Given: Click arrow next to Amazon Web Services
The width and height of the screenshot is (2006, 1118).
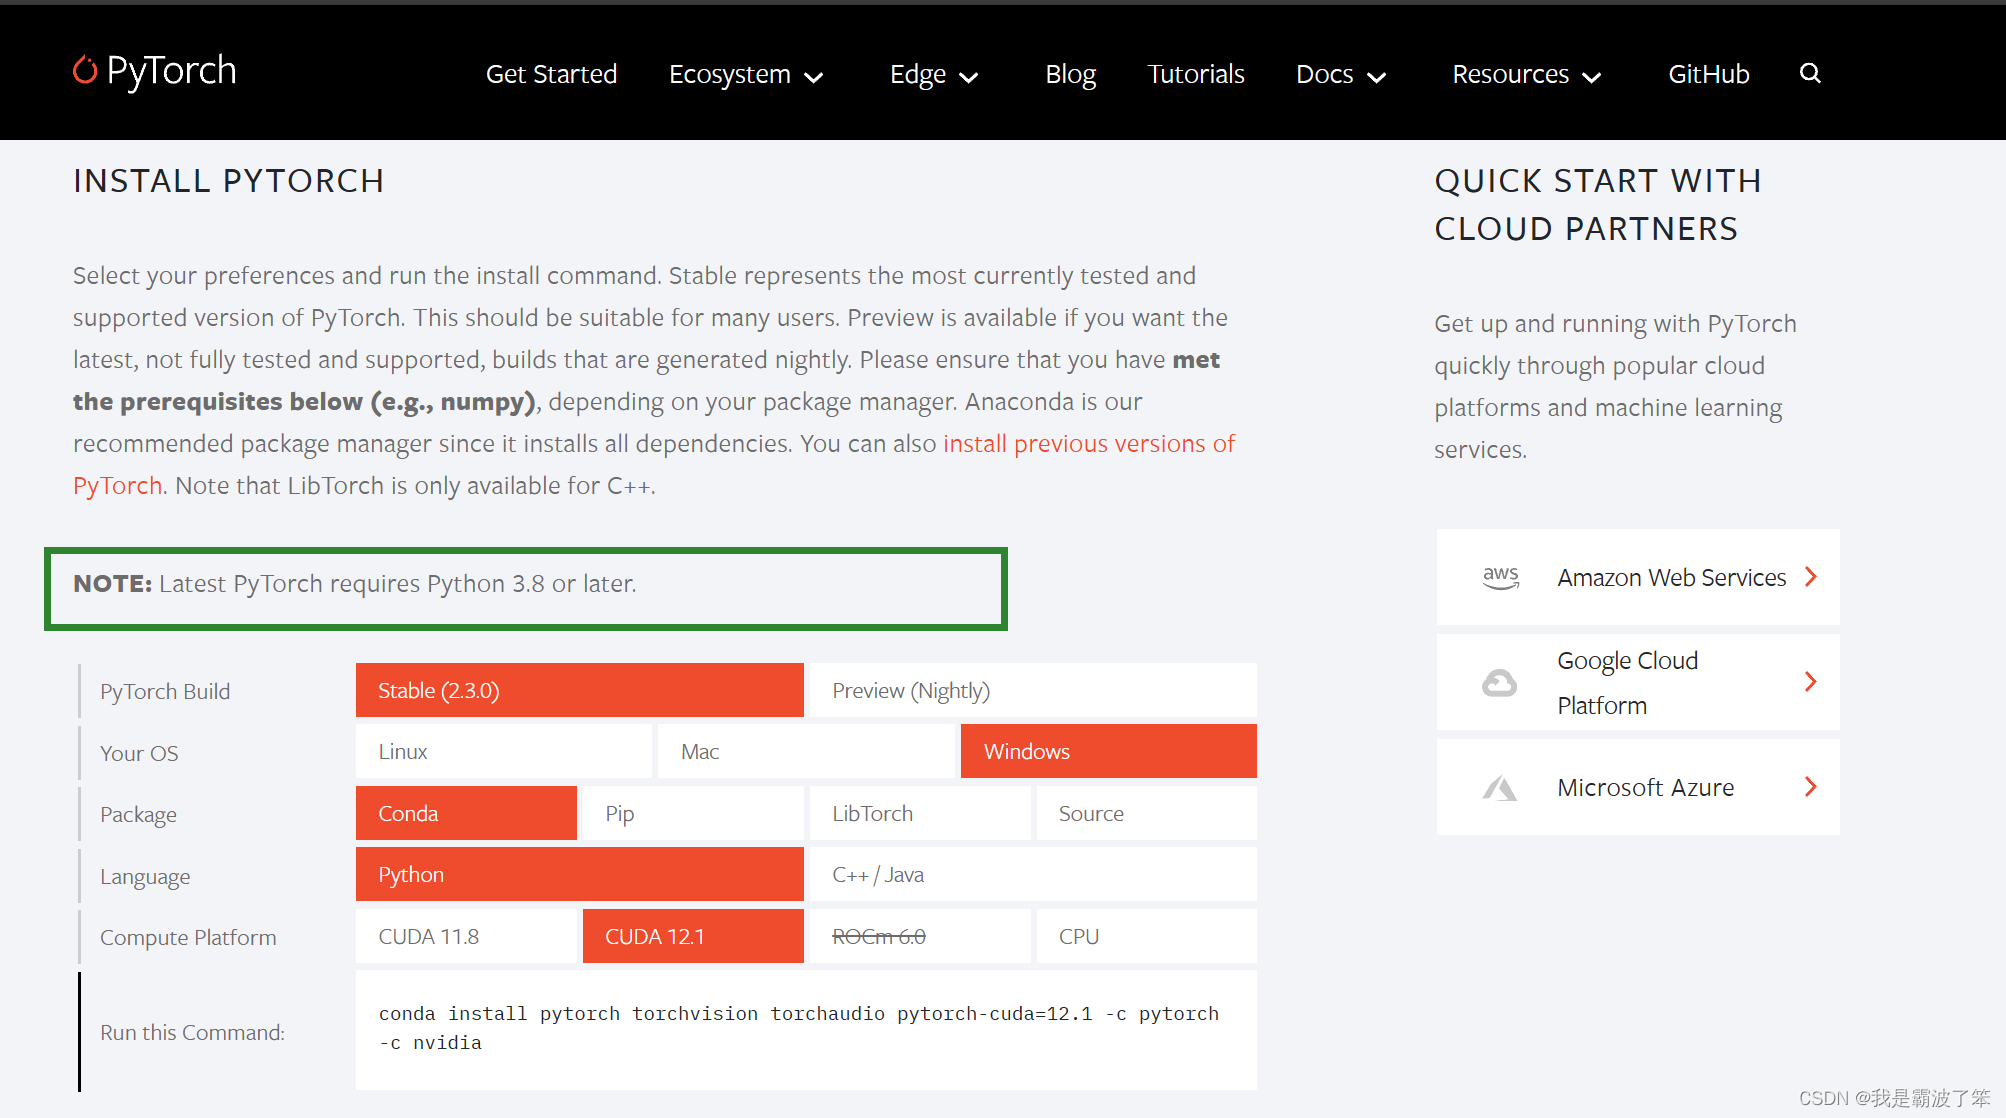Looking at the screenshot, I should [x=1810, y=577].
